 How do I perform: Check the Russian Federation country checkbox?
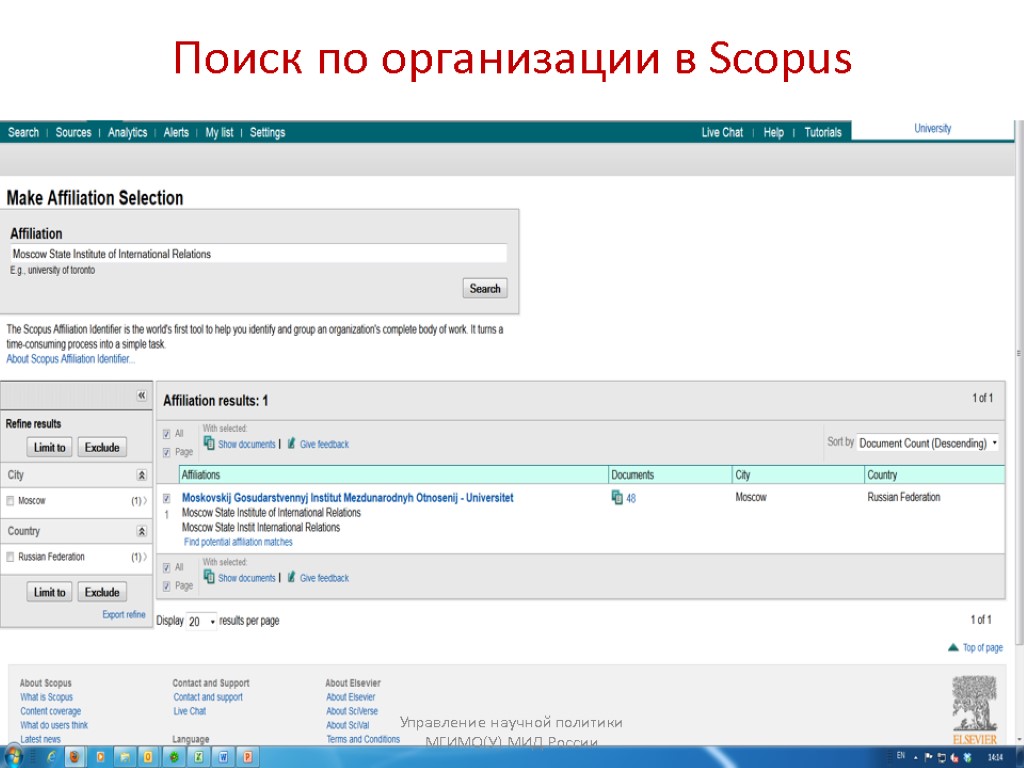click(x=10, y=557)
